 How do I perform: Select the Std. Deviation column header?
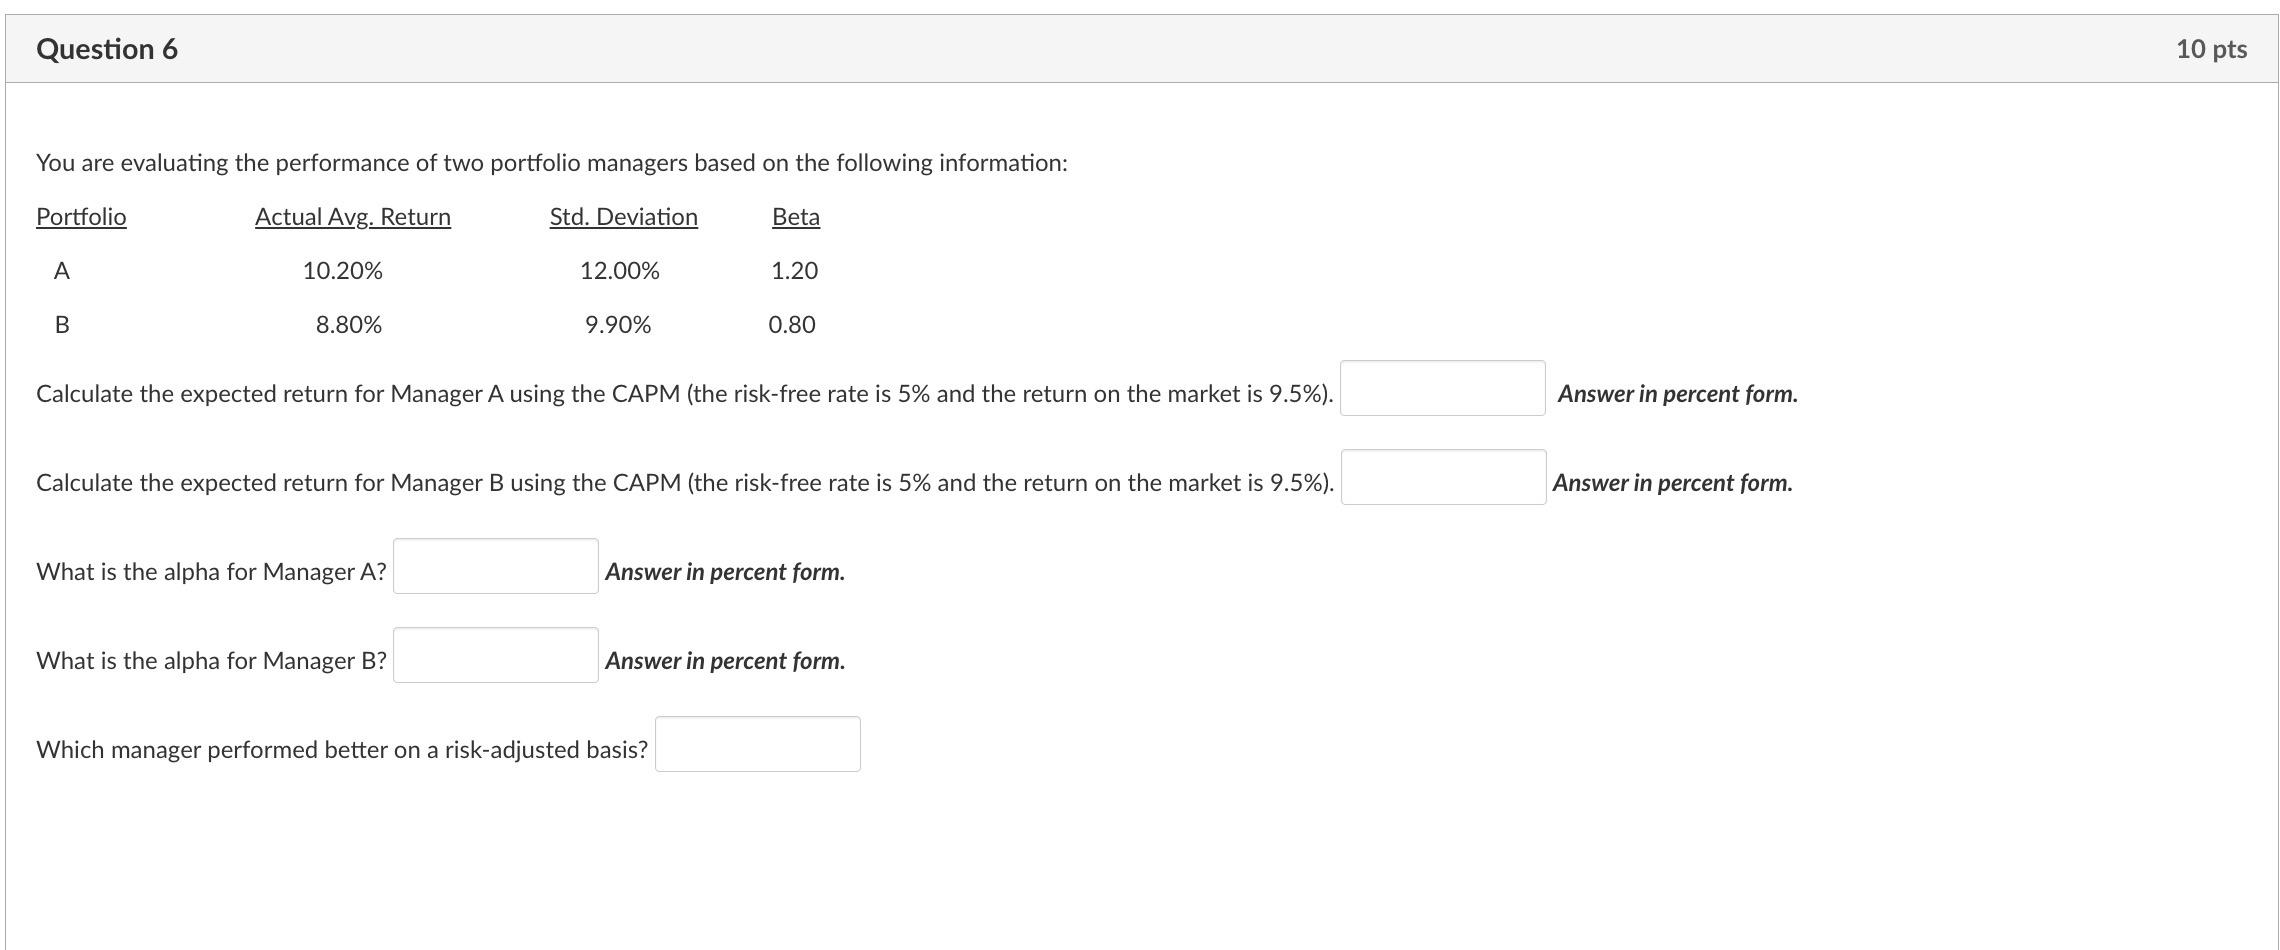point(623,216)
